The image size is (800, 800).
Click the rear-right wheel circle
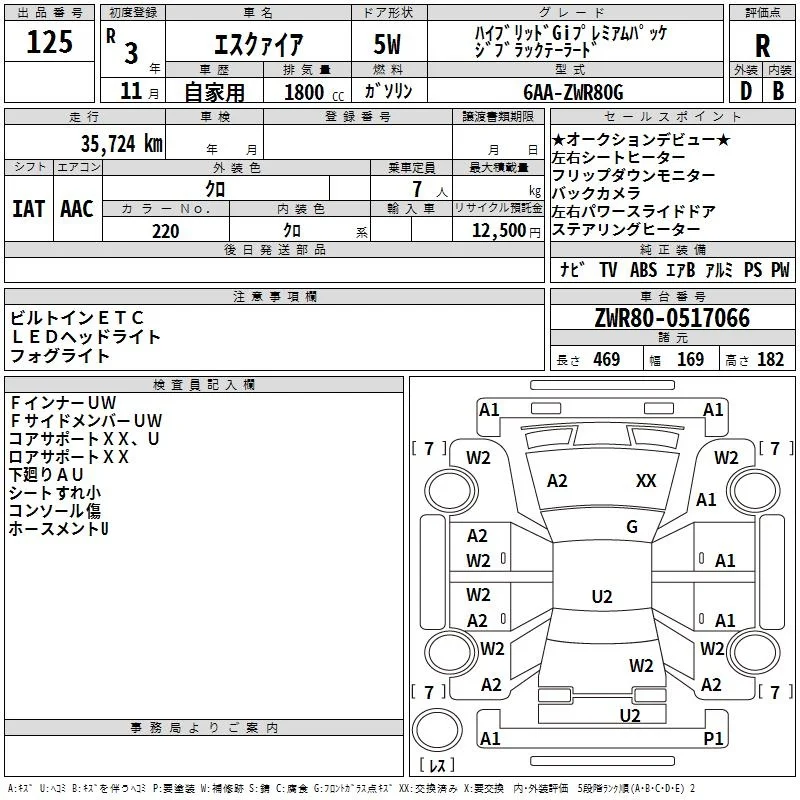coord(754,653)
